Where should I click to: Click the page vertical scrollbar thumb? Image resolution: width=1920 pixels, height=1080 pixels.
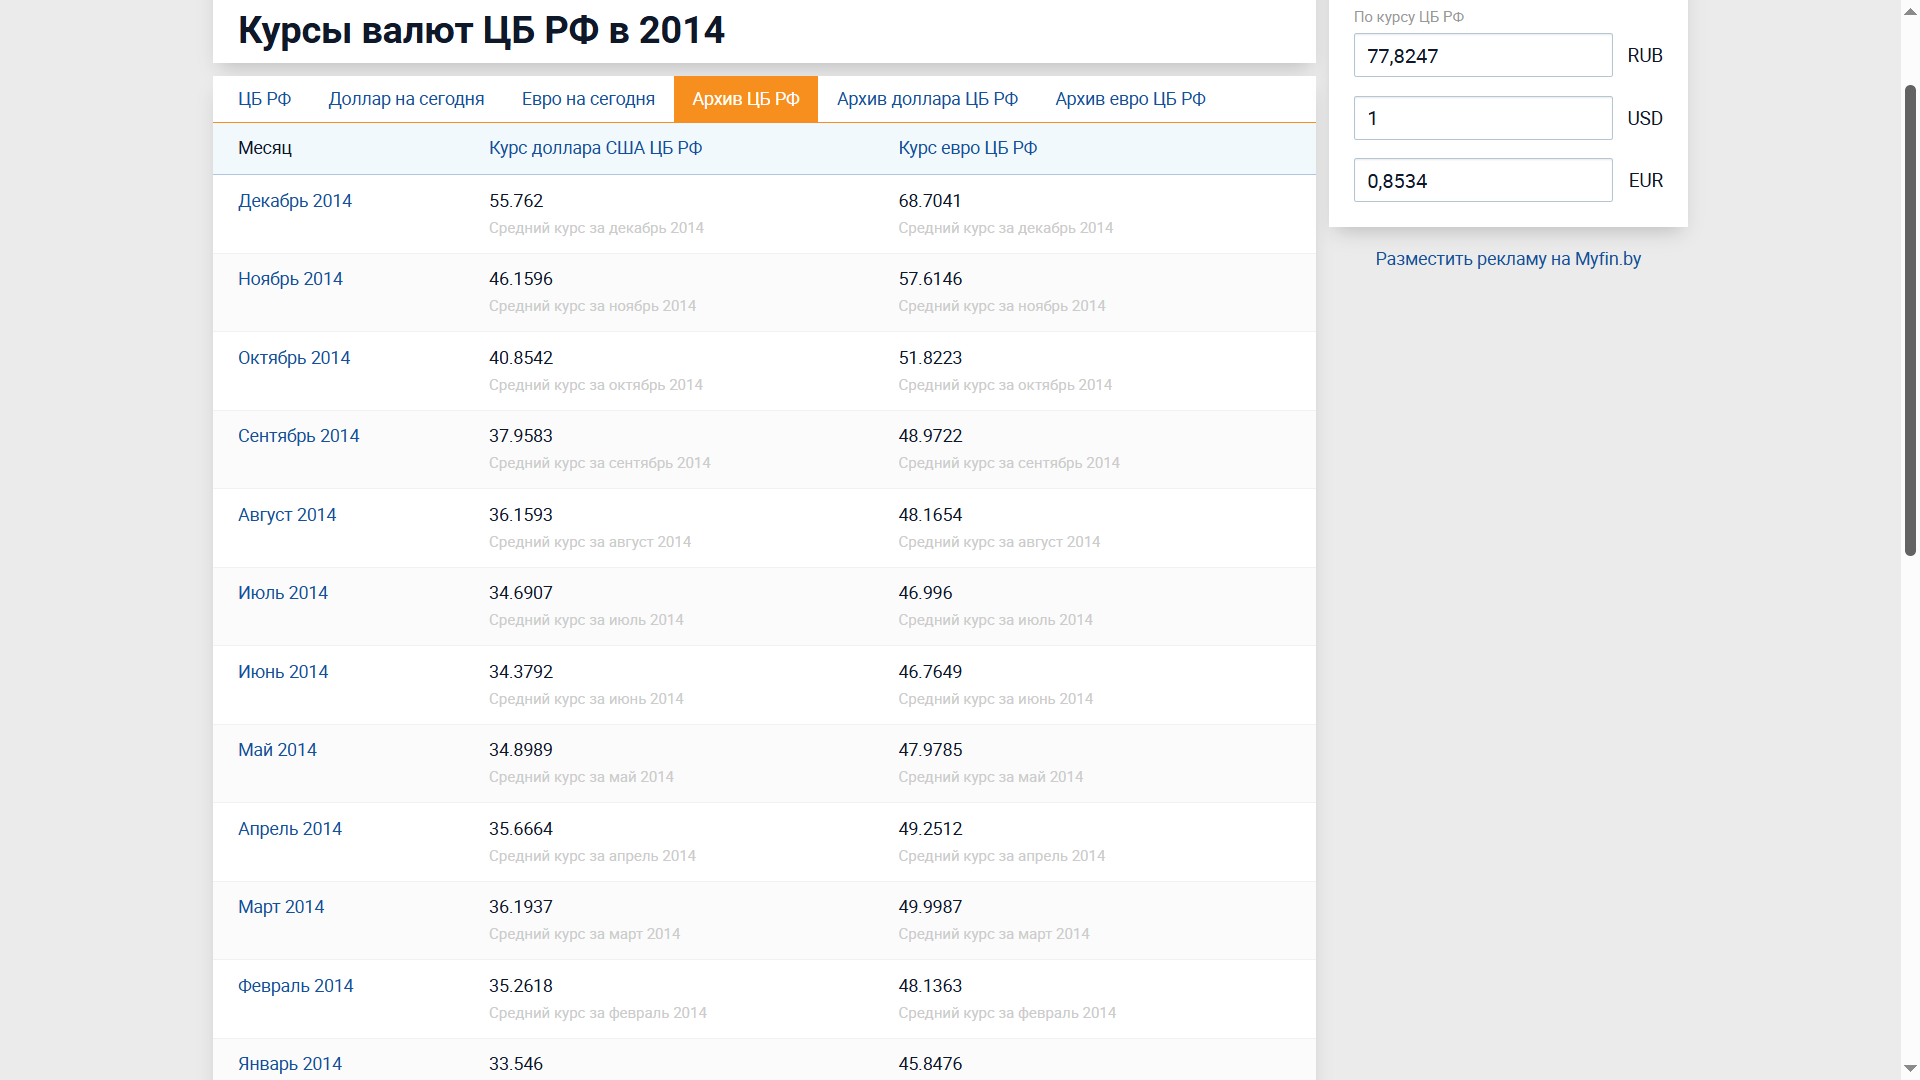tap(1910, 320)
